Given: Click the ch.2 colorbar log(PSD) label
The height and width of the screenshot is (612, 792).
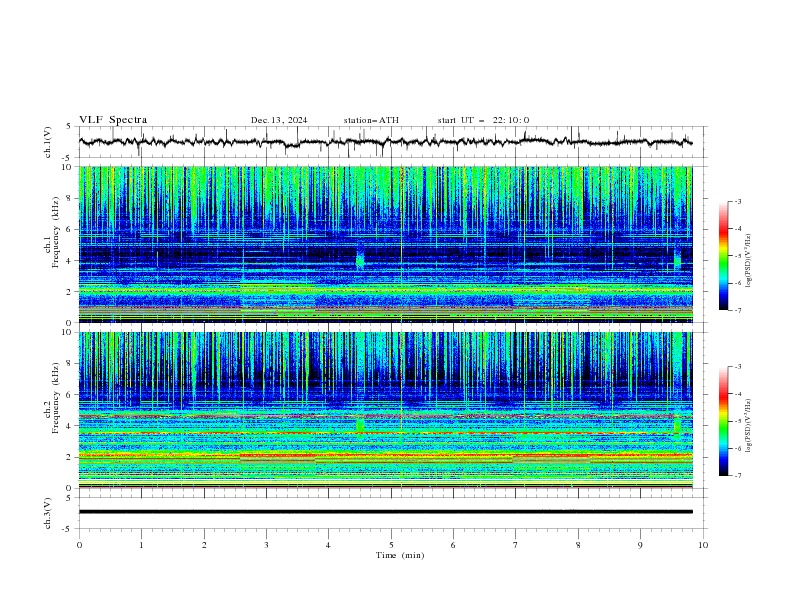Looking at the screenshot, I should tap(748, 426).
